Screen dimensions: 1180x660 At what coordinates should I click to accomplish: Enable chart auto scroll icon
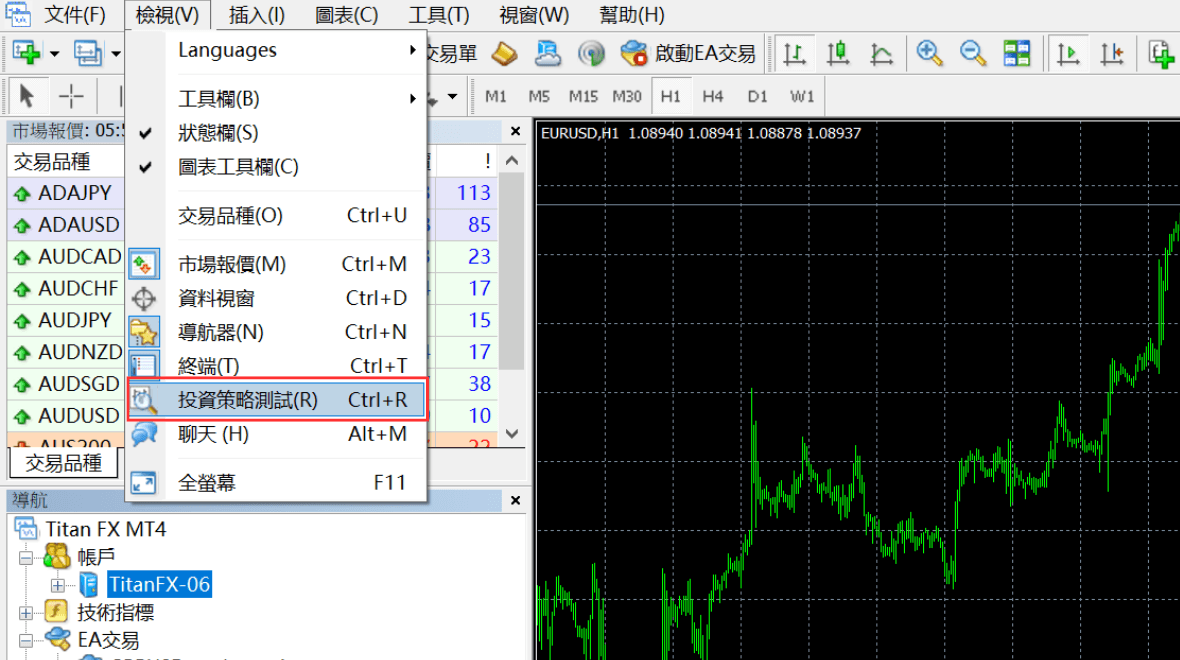coord(1068,53)
